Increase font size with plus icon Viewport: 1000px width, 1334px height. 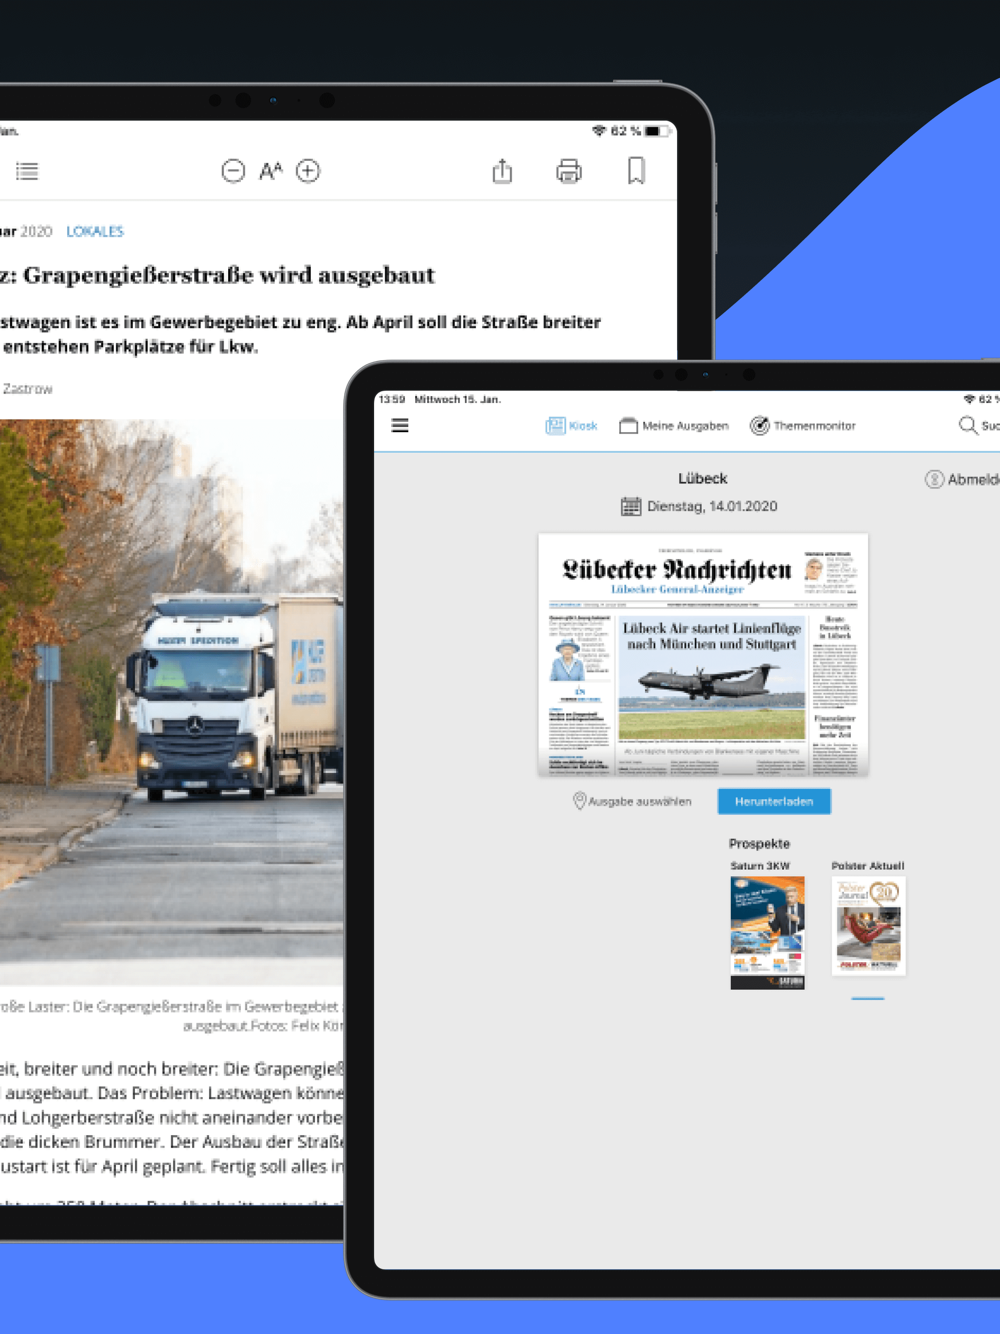pyautogui.click(x=308, y=171)
